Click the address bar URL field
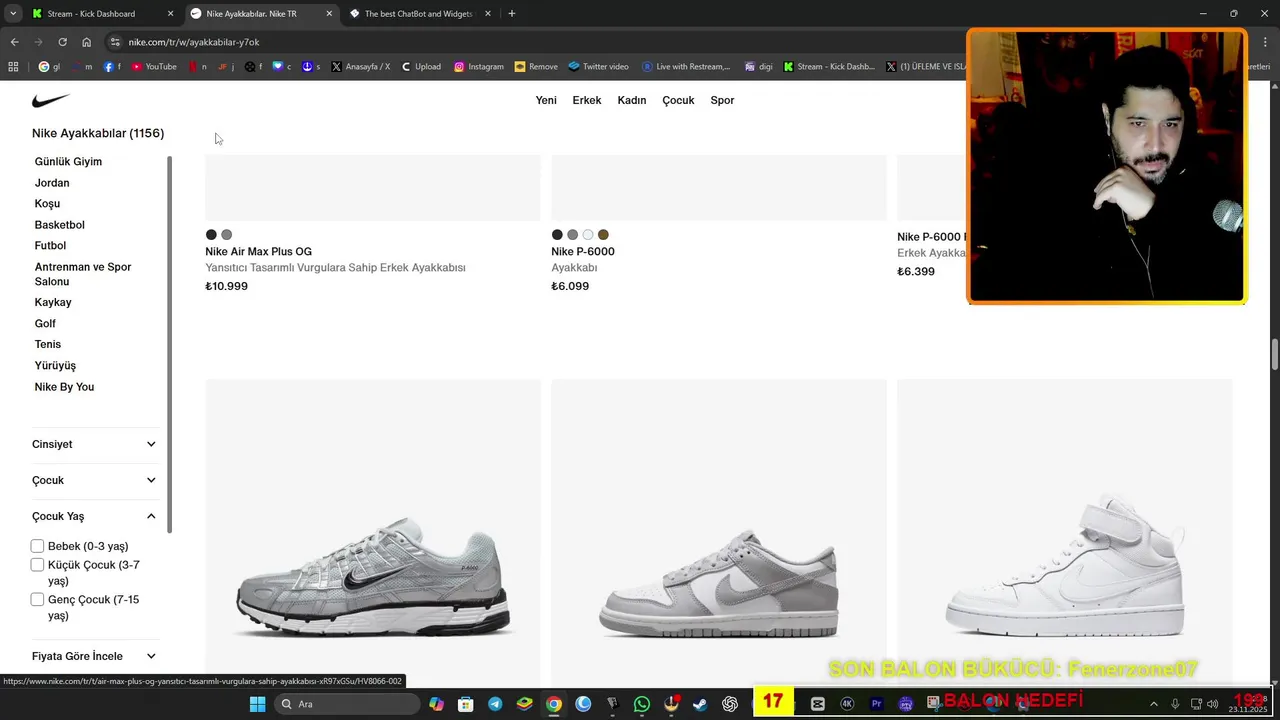The height and width of the screenshot is (720, 1280). 540,42
